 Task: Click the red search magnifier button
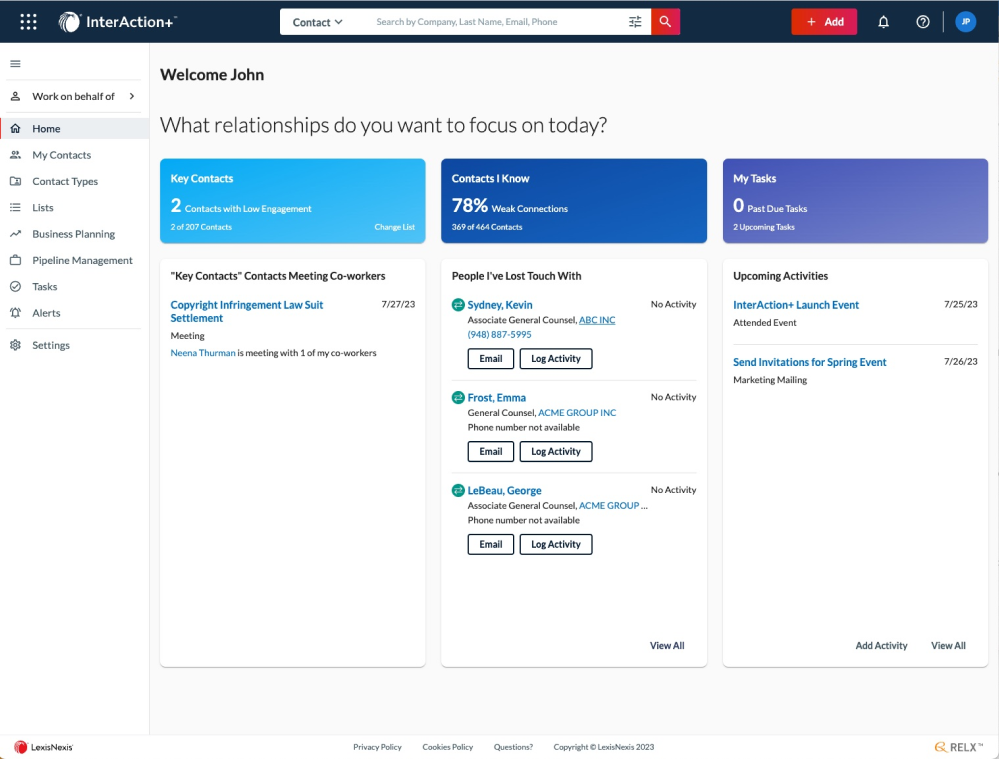click(665, 22)
